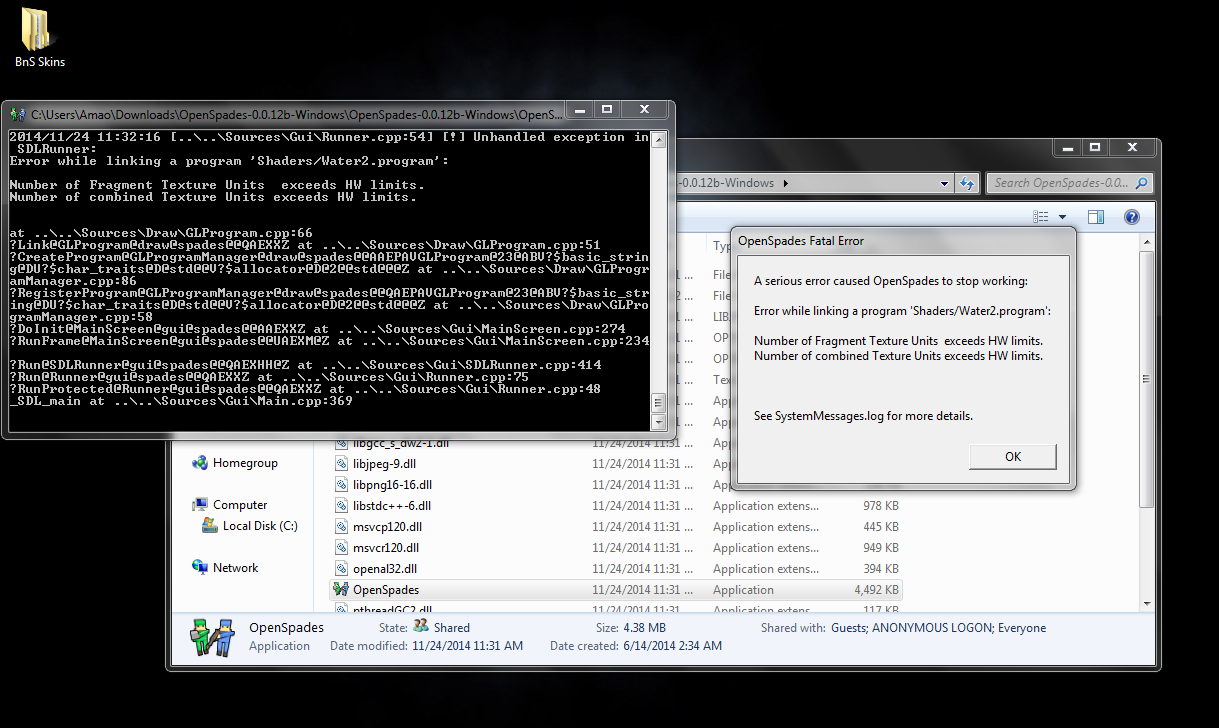
Task: Click the Shared state icon in details pane
Action: [422, 626]
